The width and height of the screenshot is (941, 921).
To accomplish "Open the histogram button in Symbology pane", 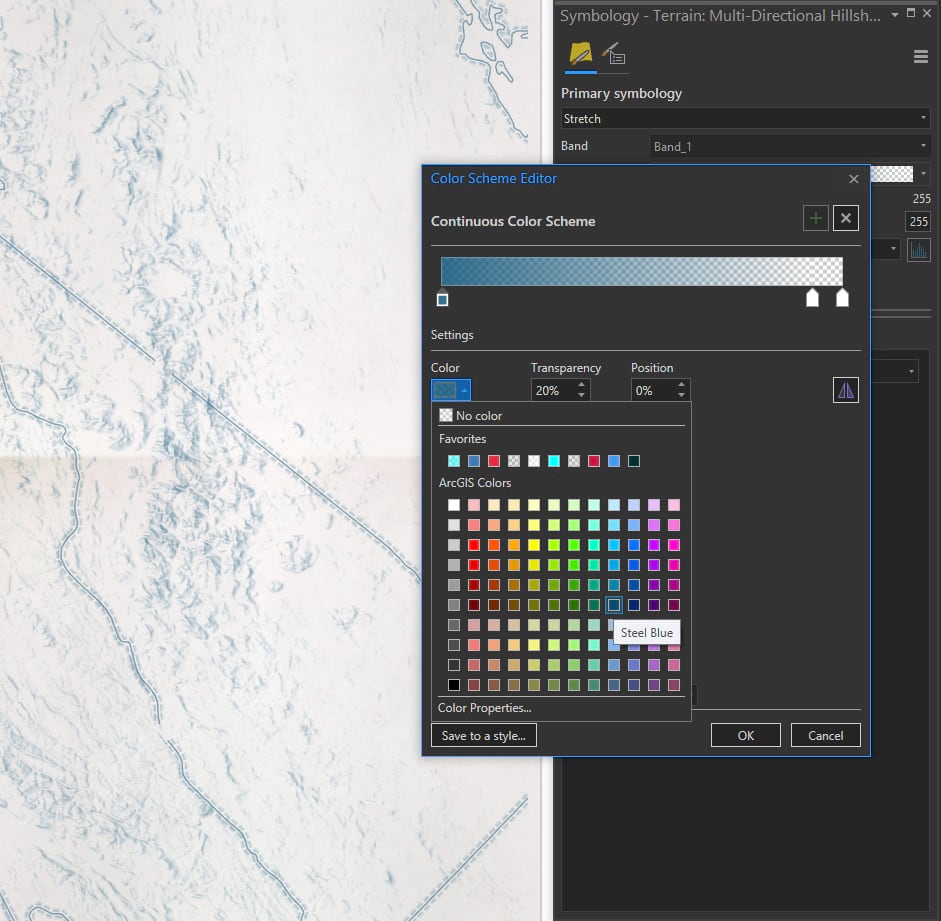I will [918, 250].
